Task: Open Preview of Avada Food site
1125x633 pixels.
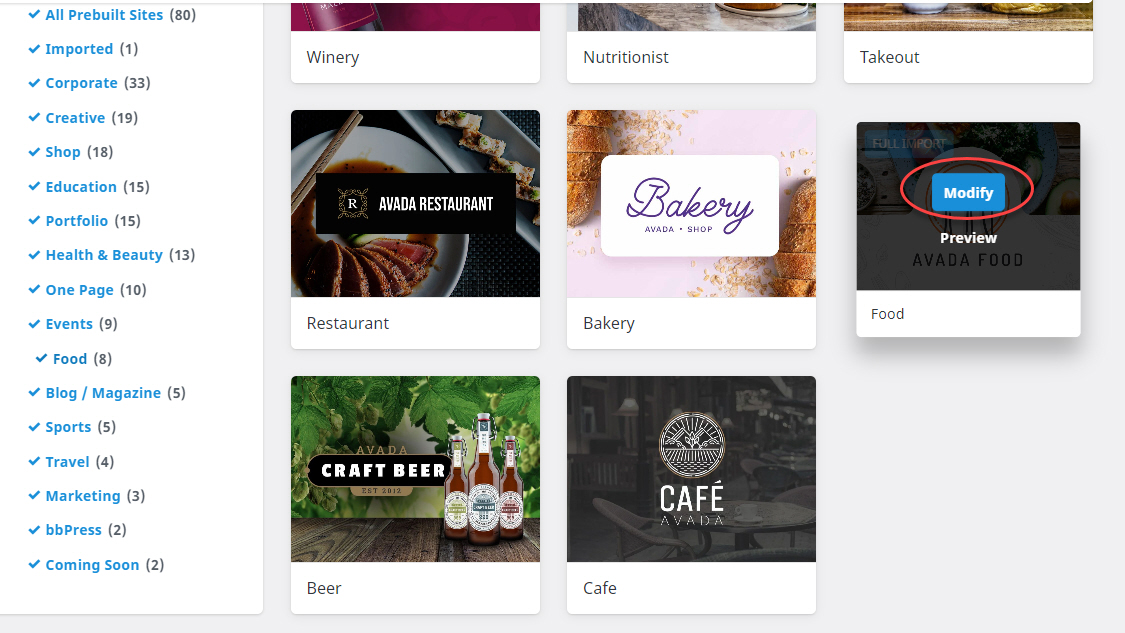Action: click(968, 238)
